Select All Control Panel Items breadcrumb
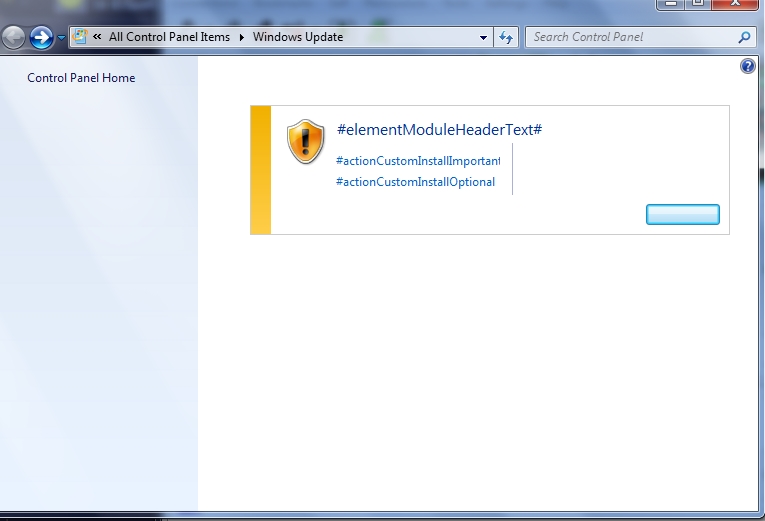The height and width of the screenshot is (521, 765). point(169,37)
